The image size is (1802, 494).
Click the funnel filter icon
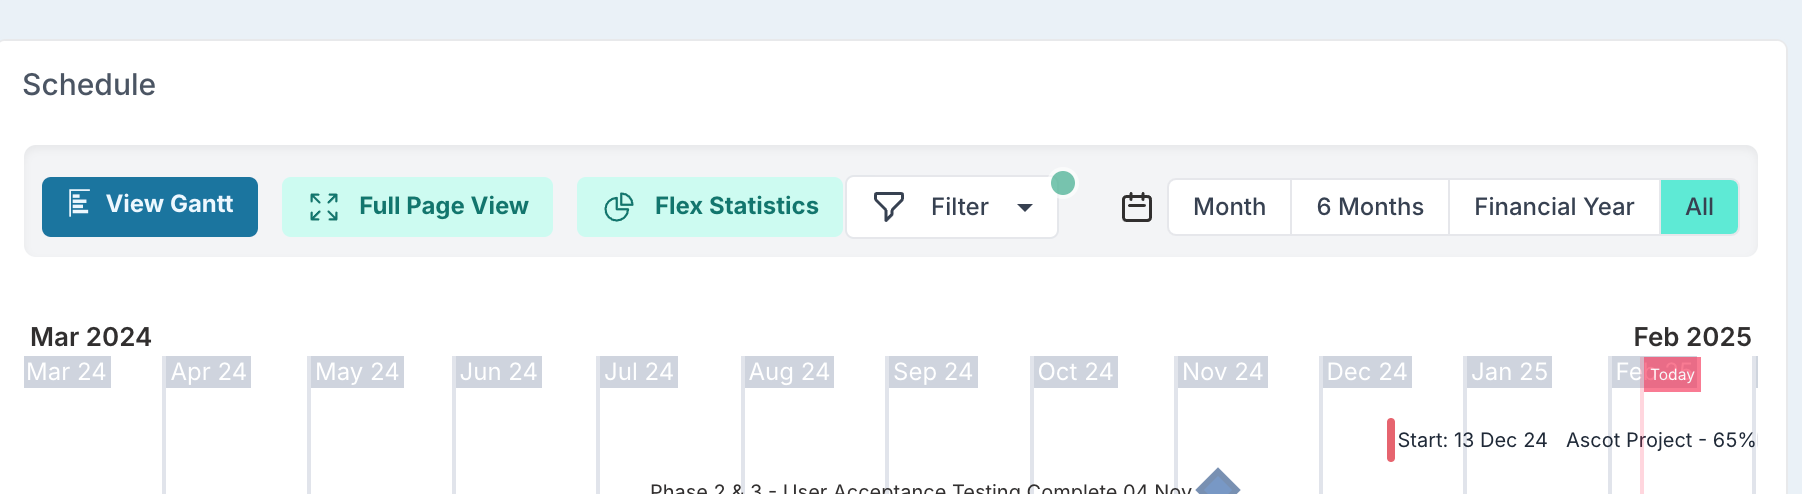click(x=888, y=207)
